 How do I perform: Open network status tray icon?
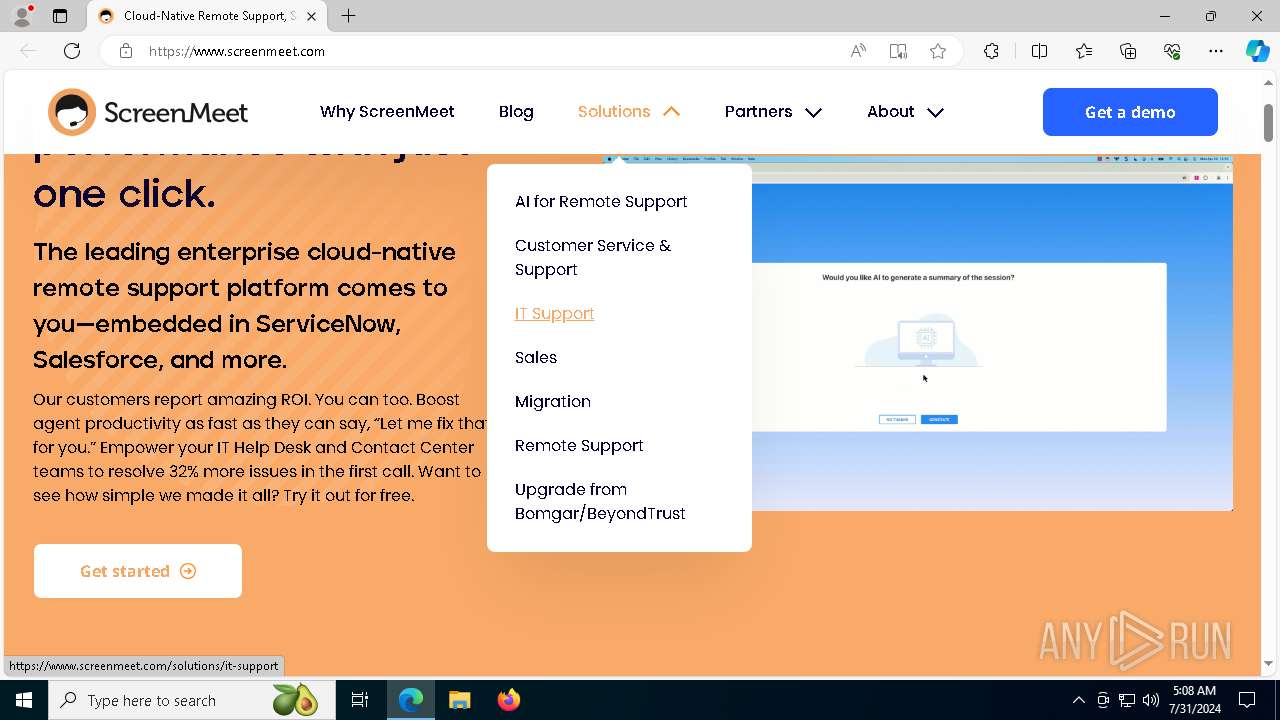click(1127, 700)
